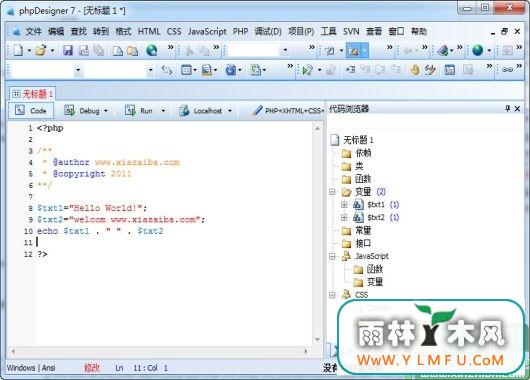Open the second empty combo box in the second toolbar

[x=150, y=70]
